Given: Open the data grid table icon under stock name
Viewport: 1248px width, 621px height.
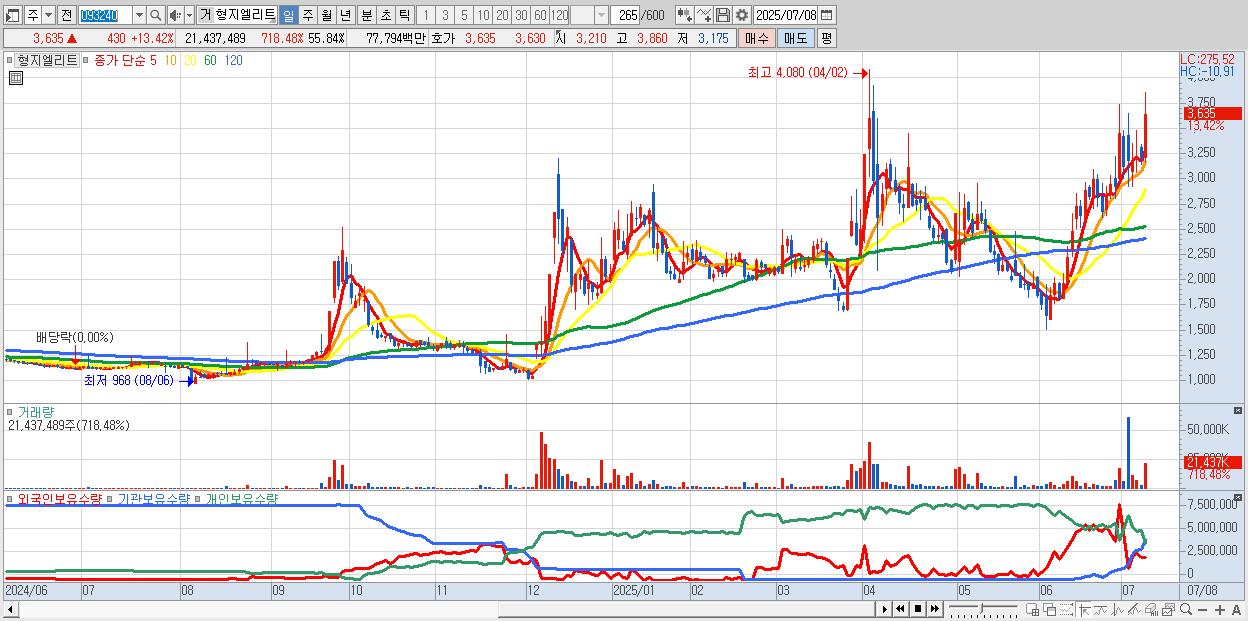Looking at the screenshot, I should (16, 78).
